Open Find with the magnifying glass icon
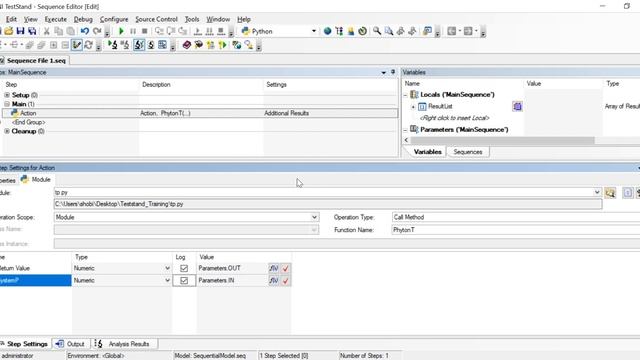The height and width of the screenshot is (360, 640). click(x=377, y=31)
